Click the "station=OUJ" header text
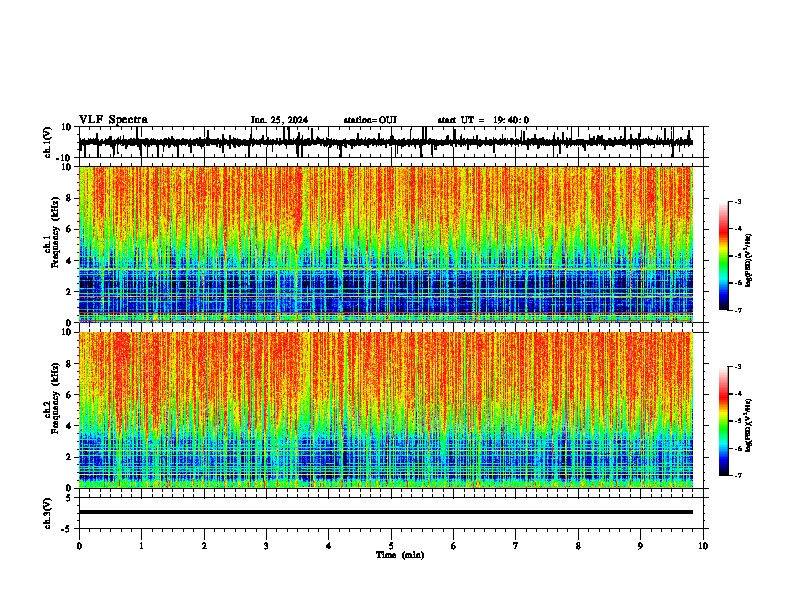 [x=370, y=120]
